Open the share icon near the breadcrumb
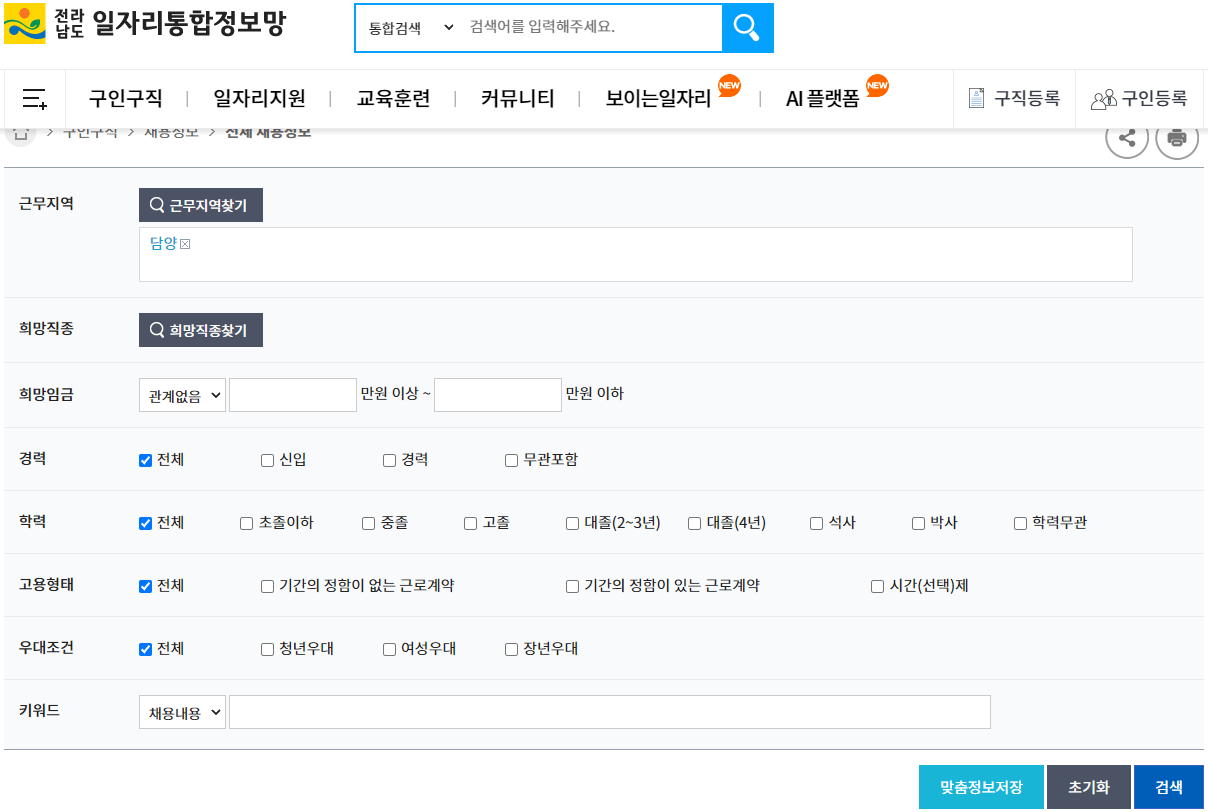The height and width of the screenshot is (812, 1208). pyautogui.click(x=1127, y=138)
